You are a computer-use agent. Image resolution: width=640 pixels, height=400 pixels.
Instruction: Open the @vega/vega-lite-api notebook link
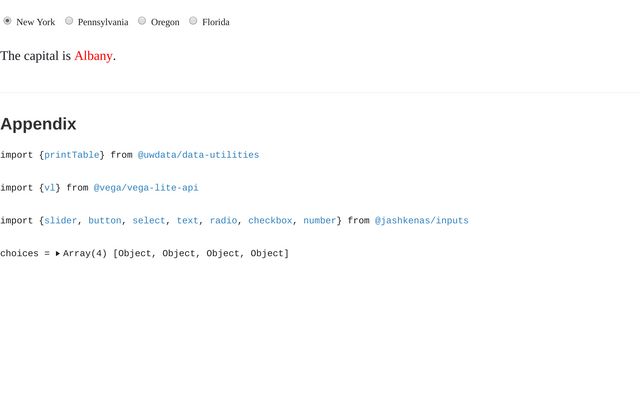[x=146, y=188]
